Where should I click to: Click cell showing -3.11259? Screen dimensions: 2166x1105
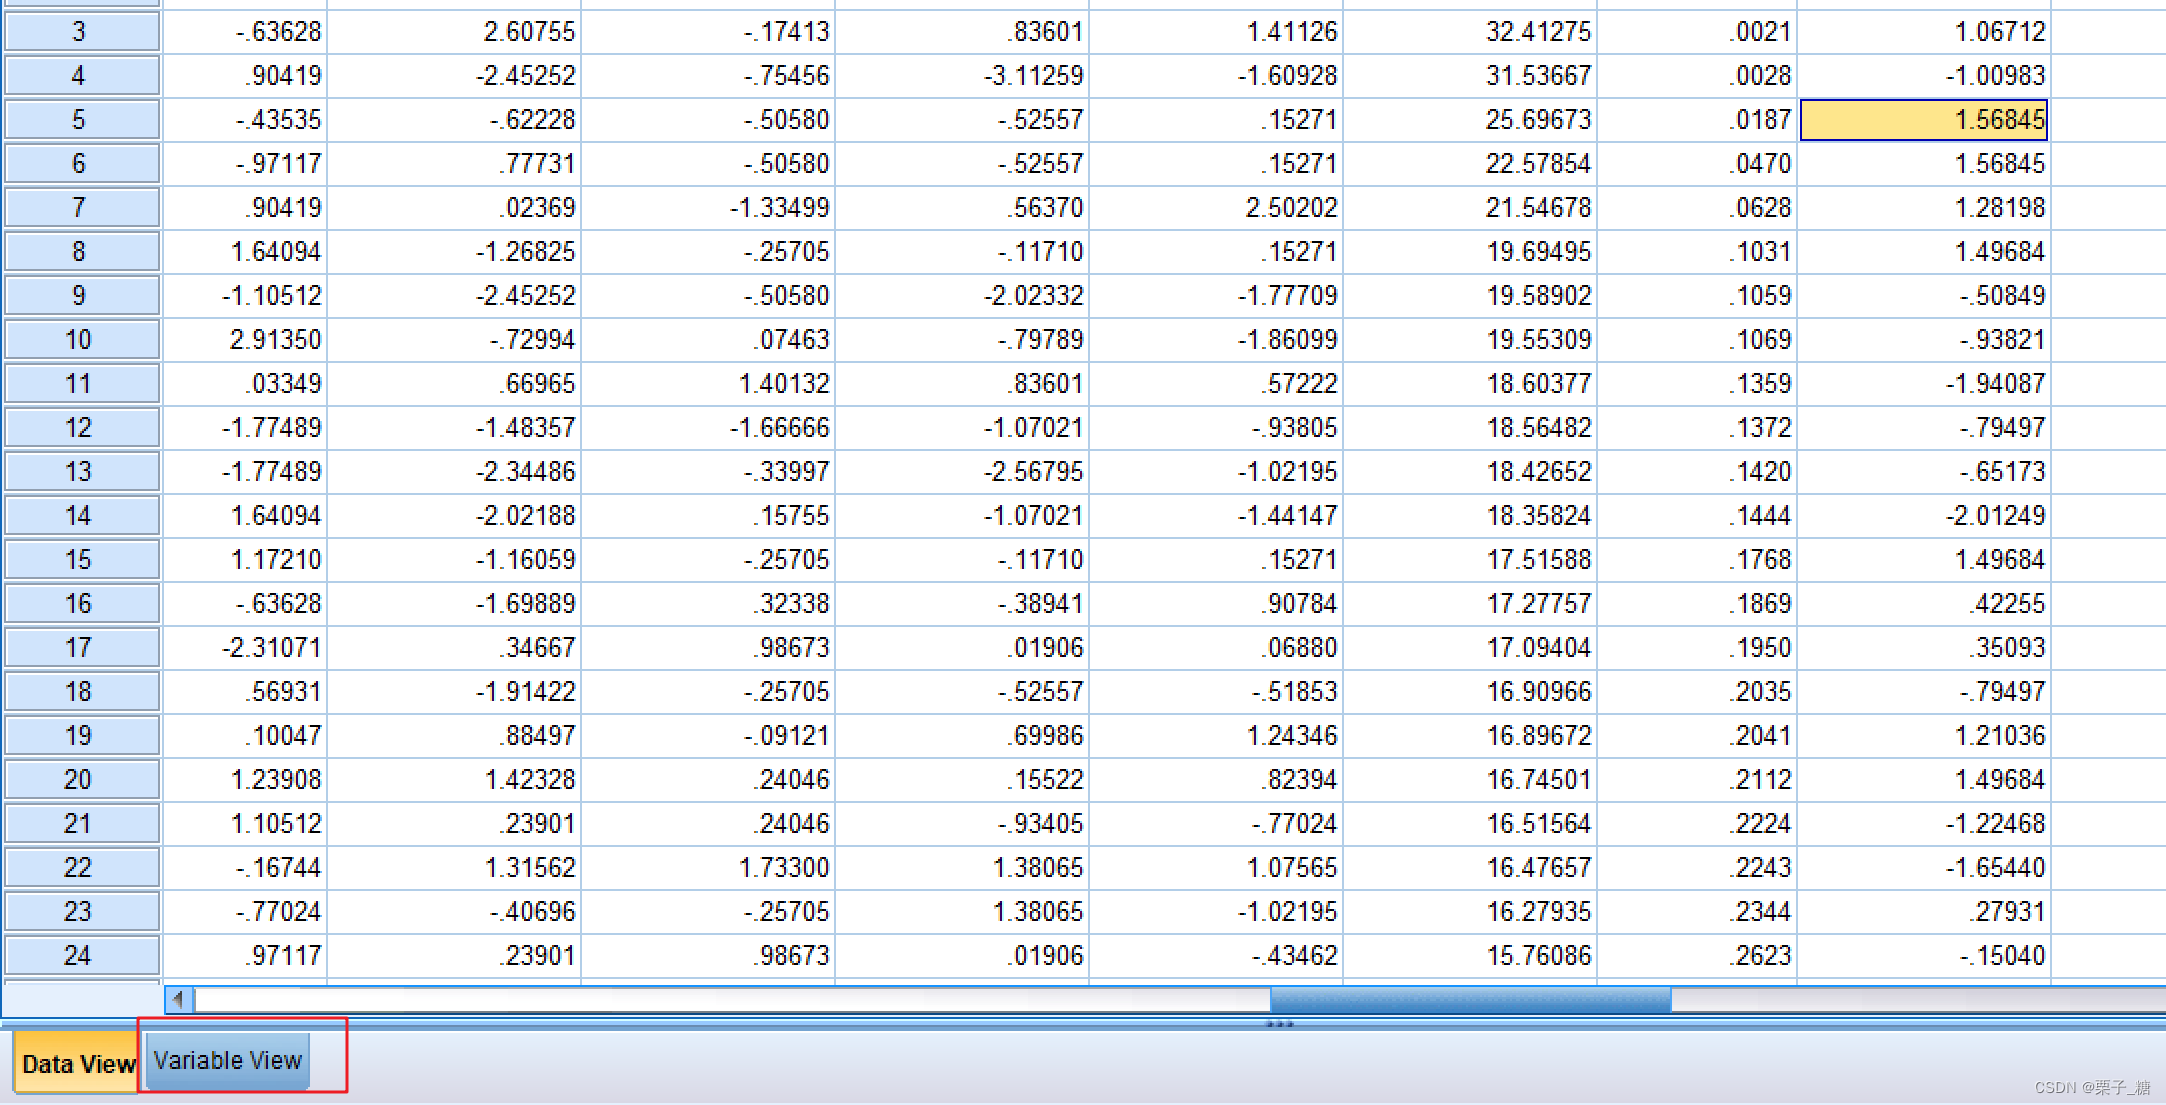pos(962,76)
